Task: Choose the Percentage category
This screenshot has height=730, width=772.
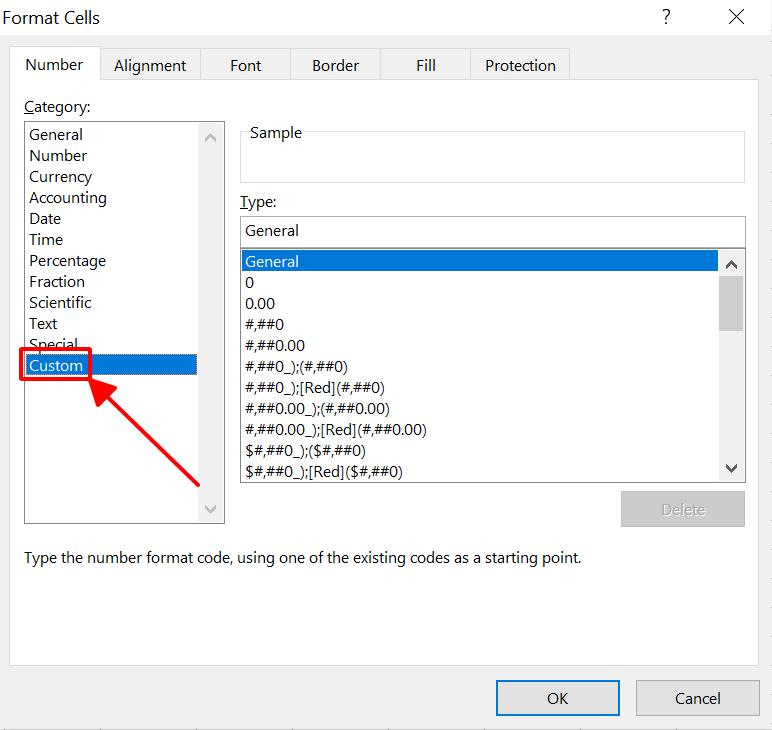Action: point(67,261)
